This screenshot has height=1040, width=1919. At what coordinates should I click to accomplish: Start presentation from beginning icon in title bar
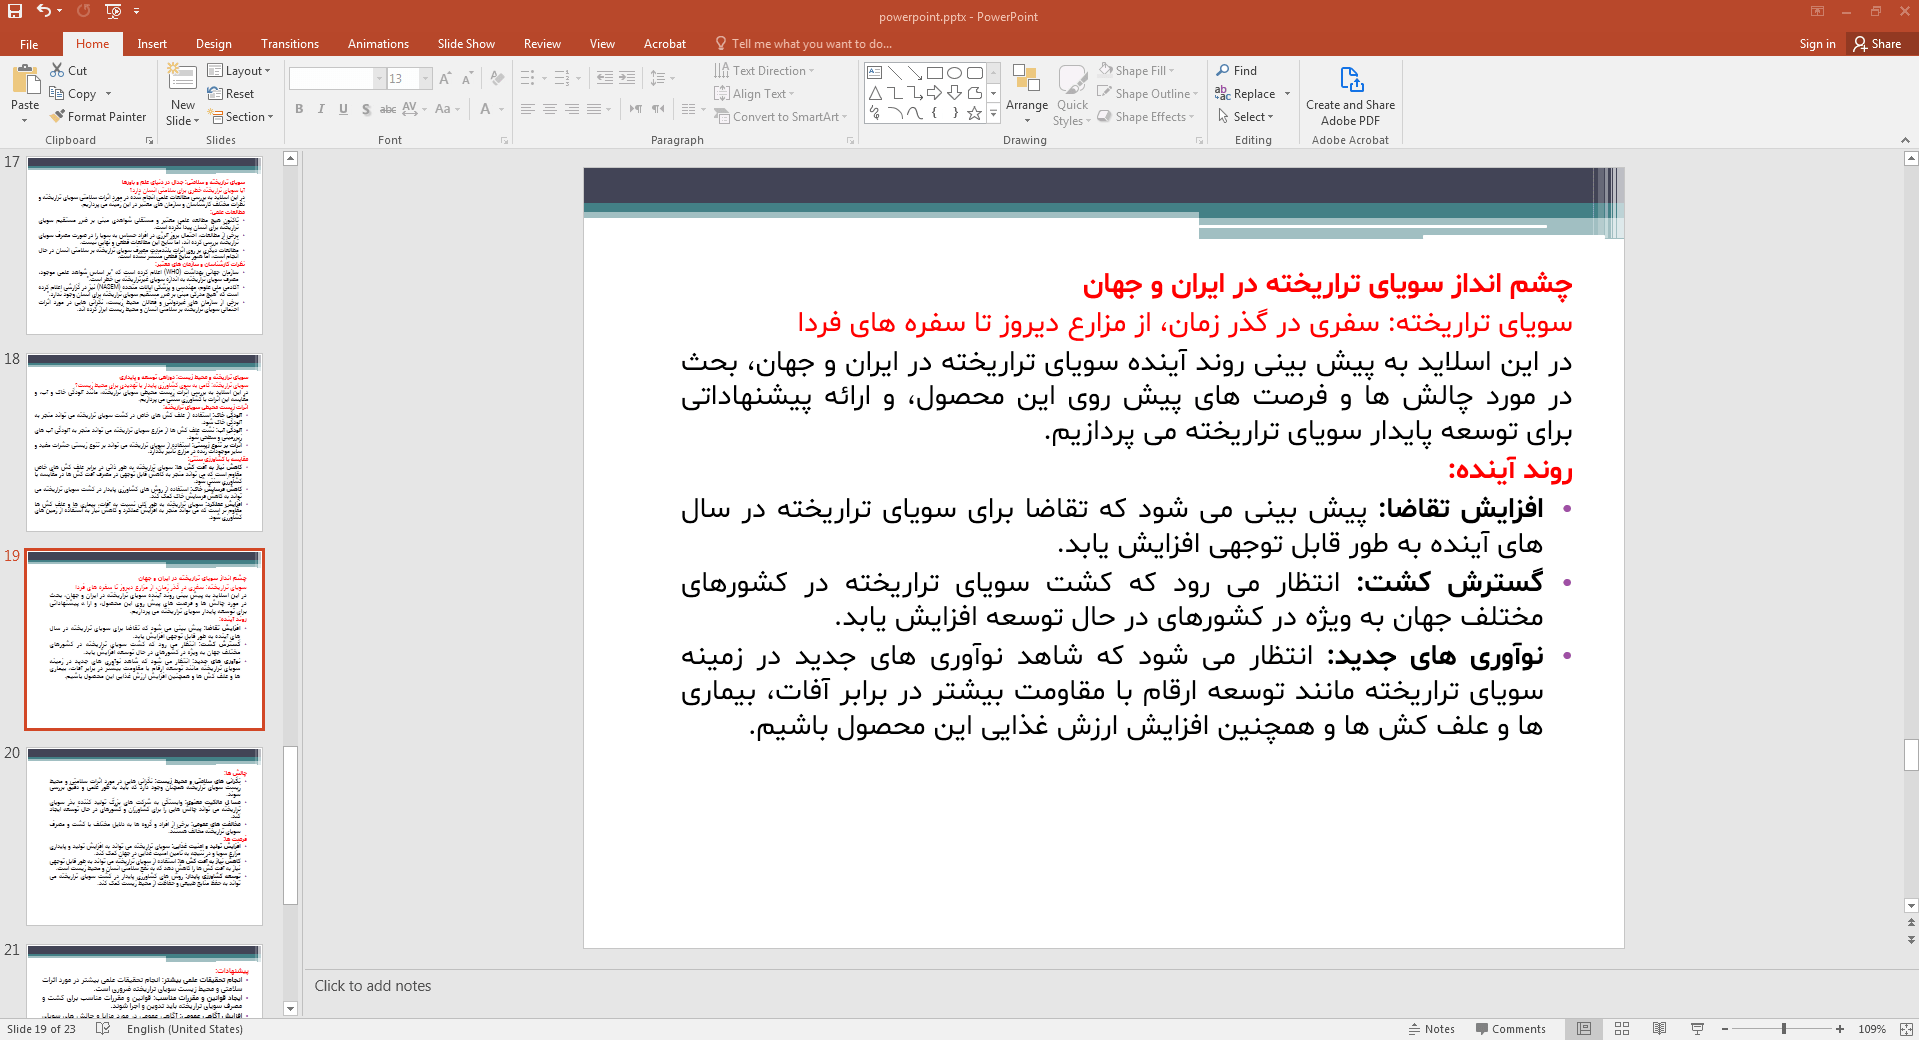[x=112, y=11]
